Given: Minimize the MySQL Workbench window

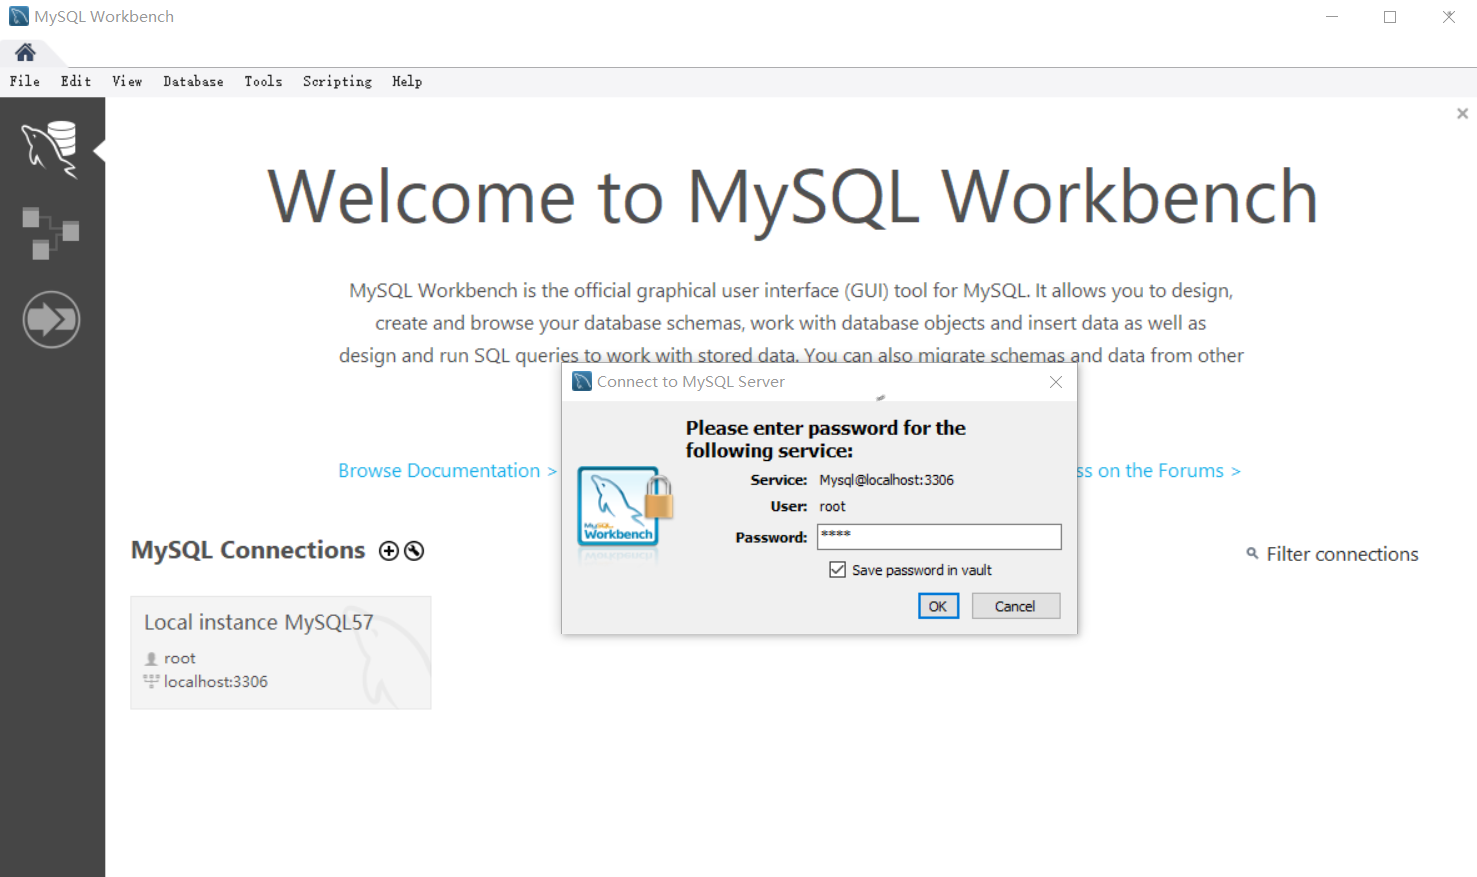Looking at the screenshot, I should tap(1332, 17).
